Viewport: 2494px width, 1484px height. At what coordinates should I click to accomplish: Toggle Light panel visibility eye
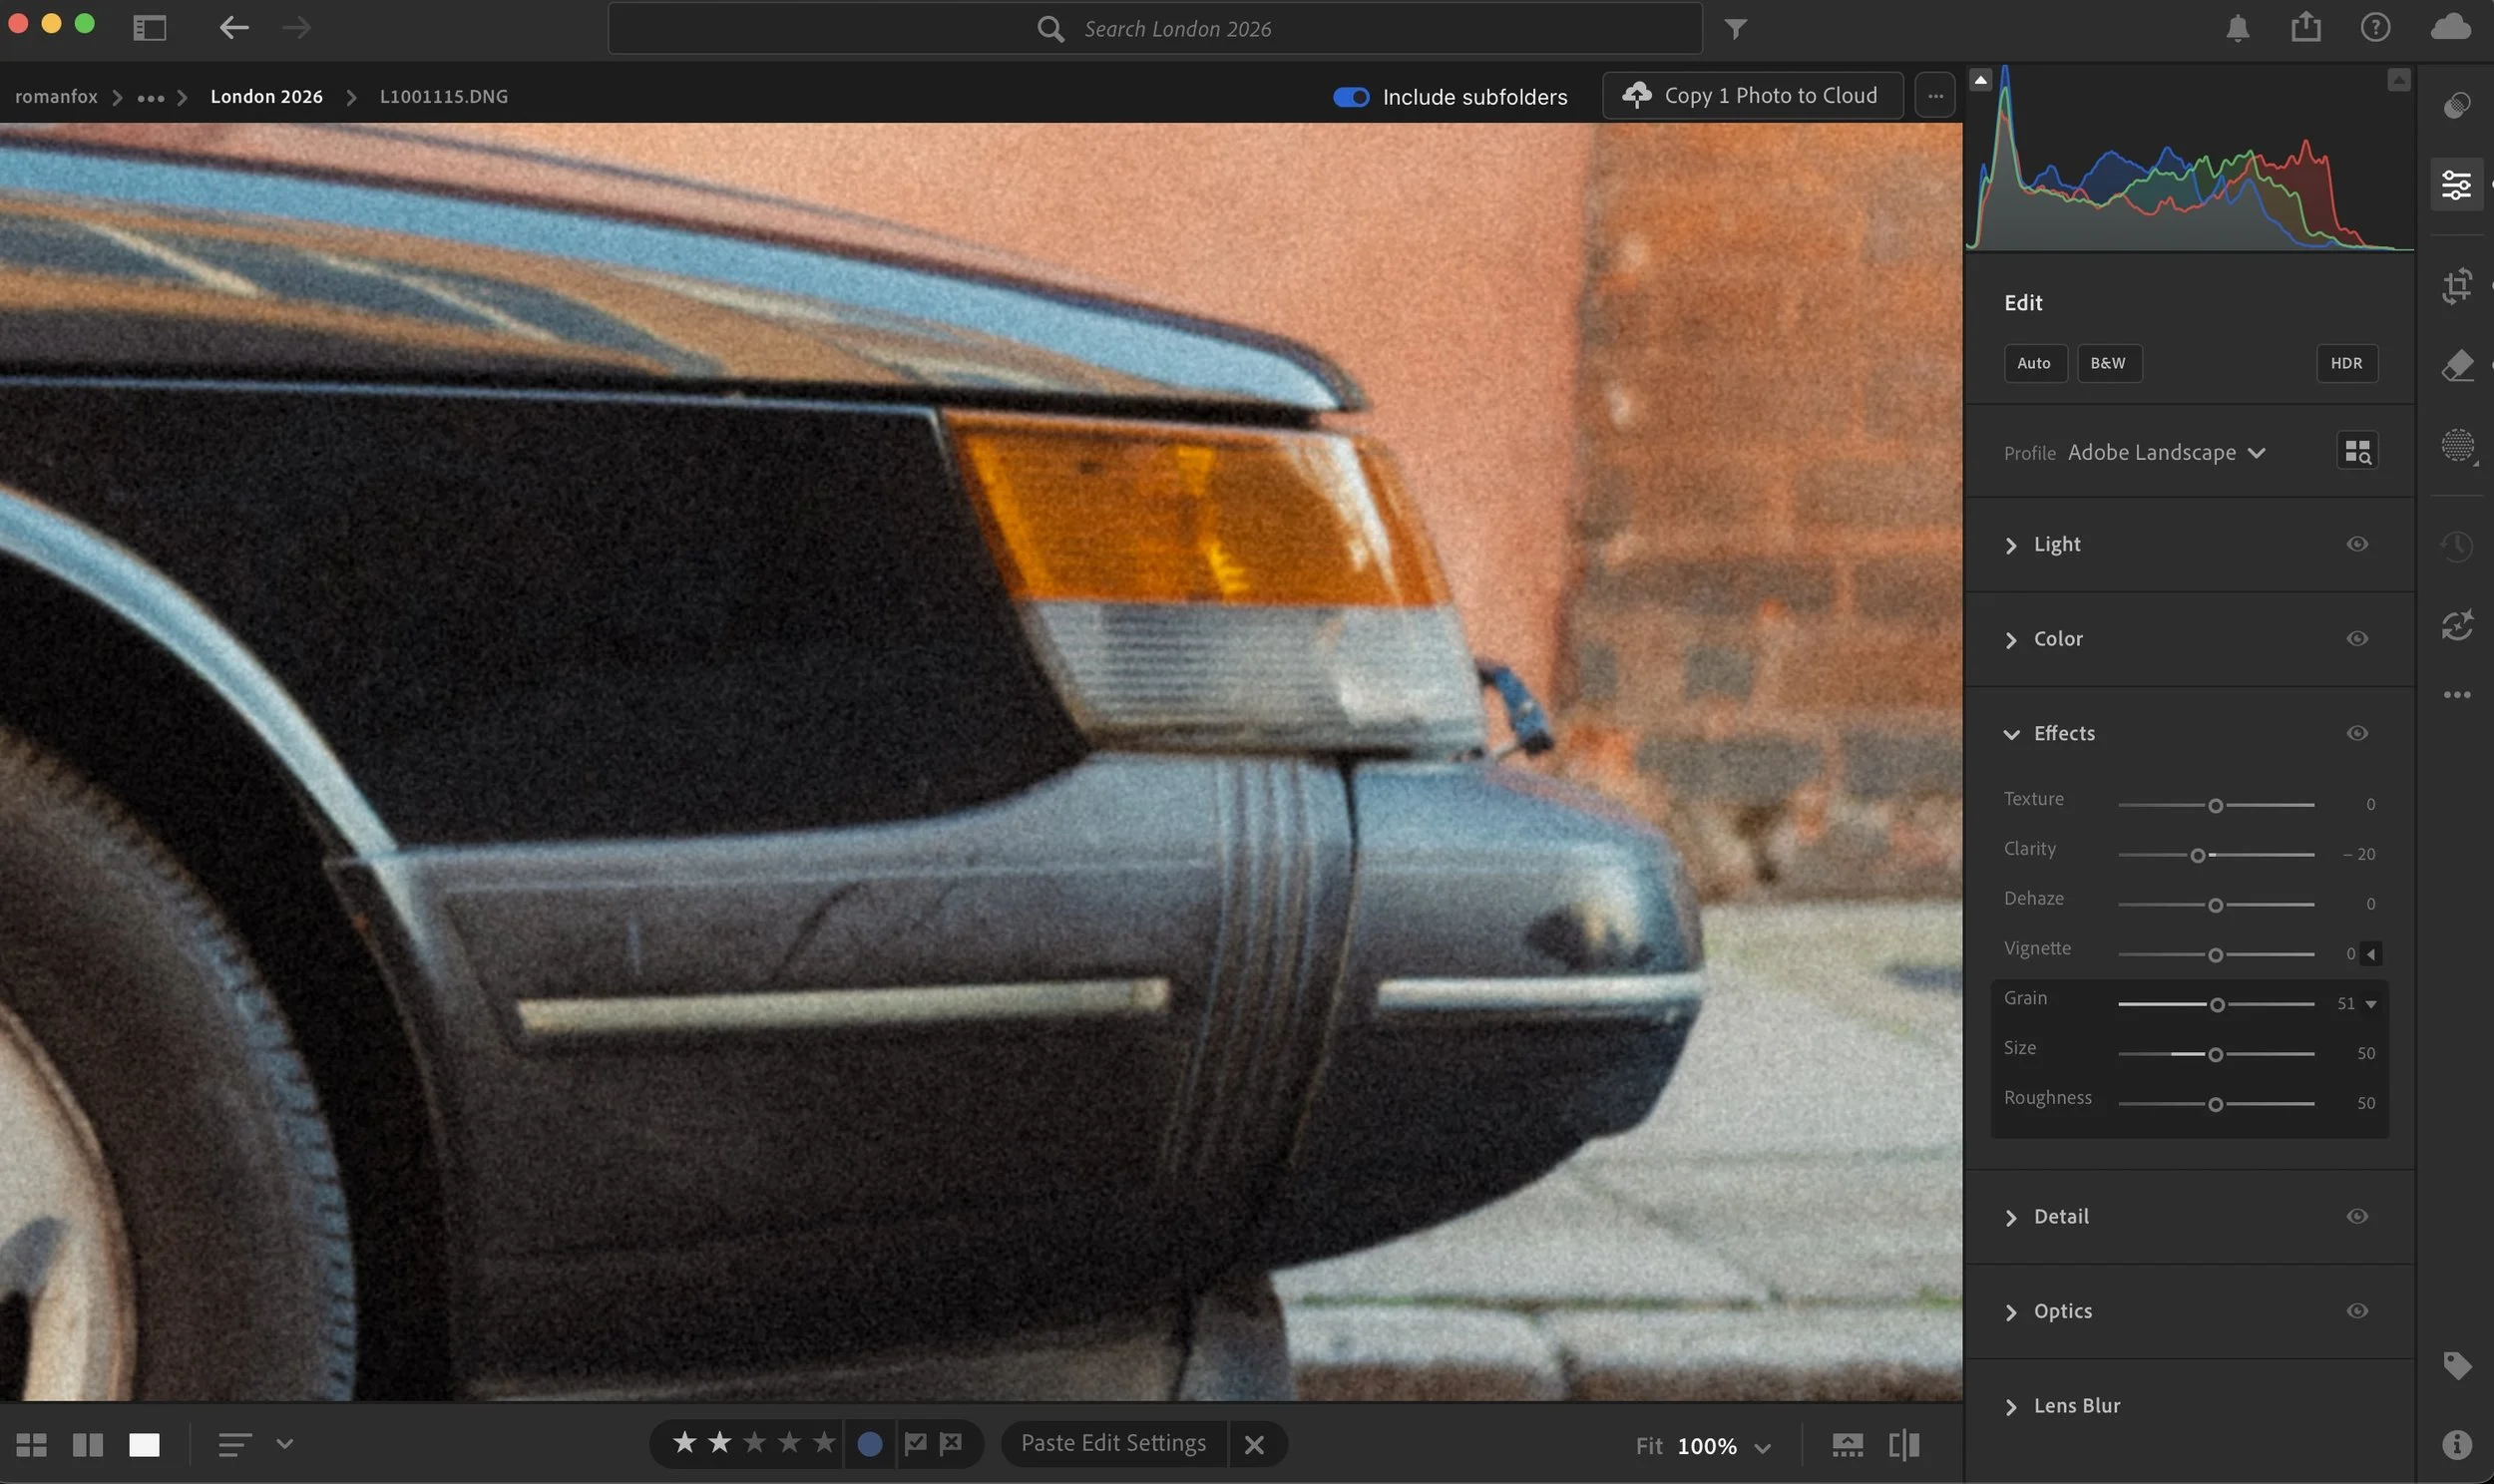(2357, 544)
